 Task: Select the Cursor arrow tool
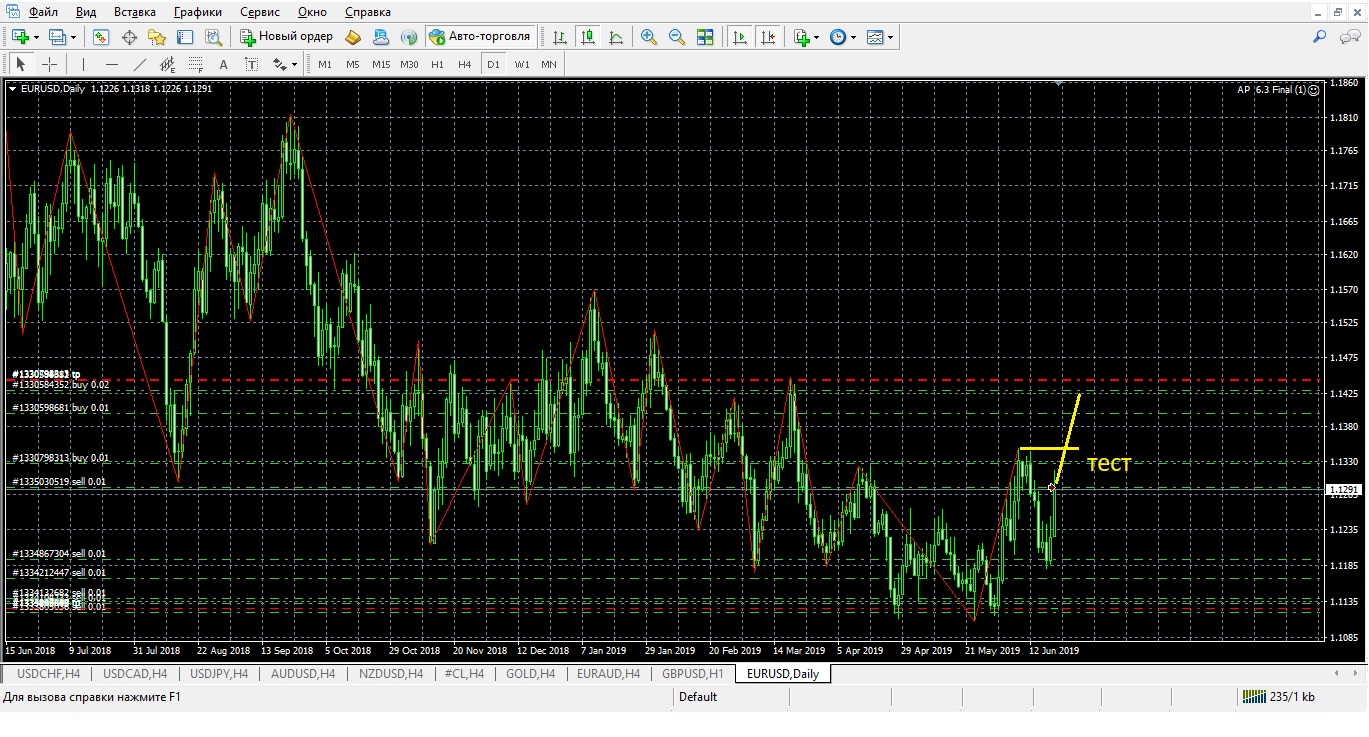point(21,64)
